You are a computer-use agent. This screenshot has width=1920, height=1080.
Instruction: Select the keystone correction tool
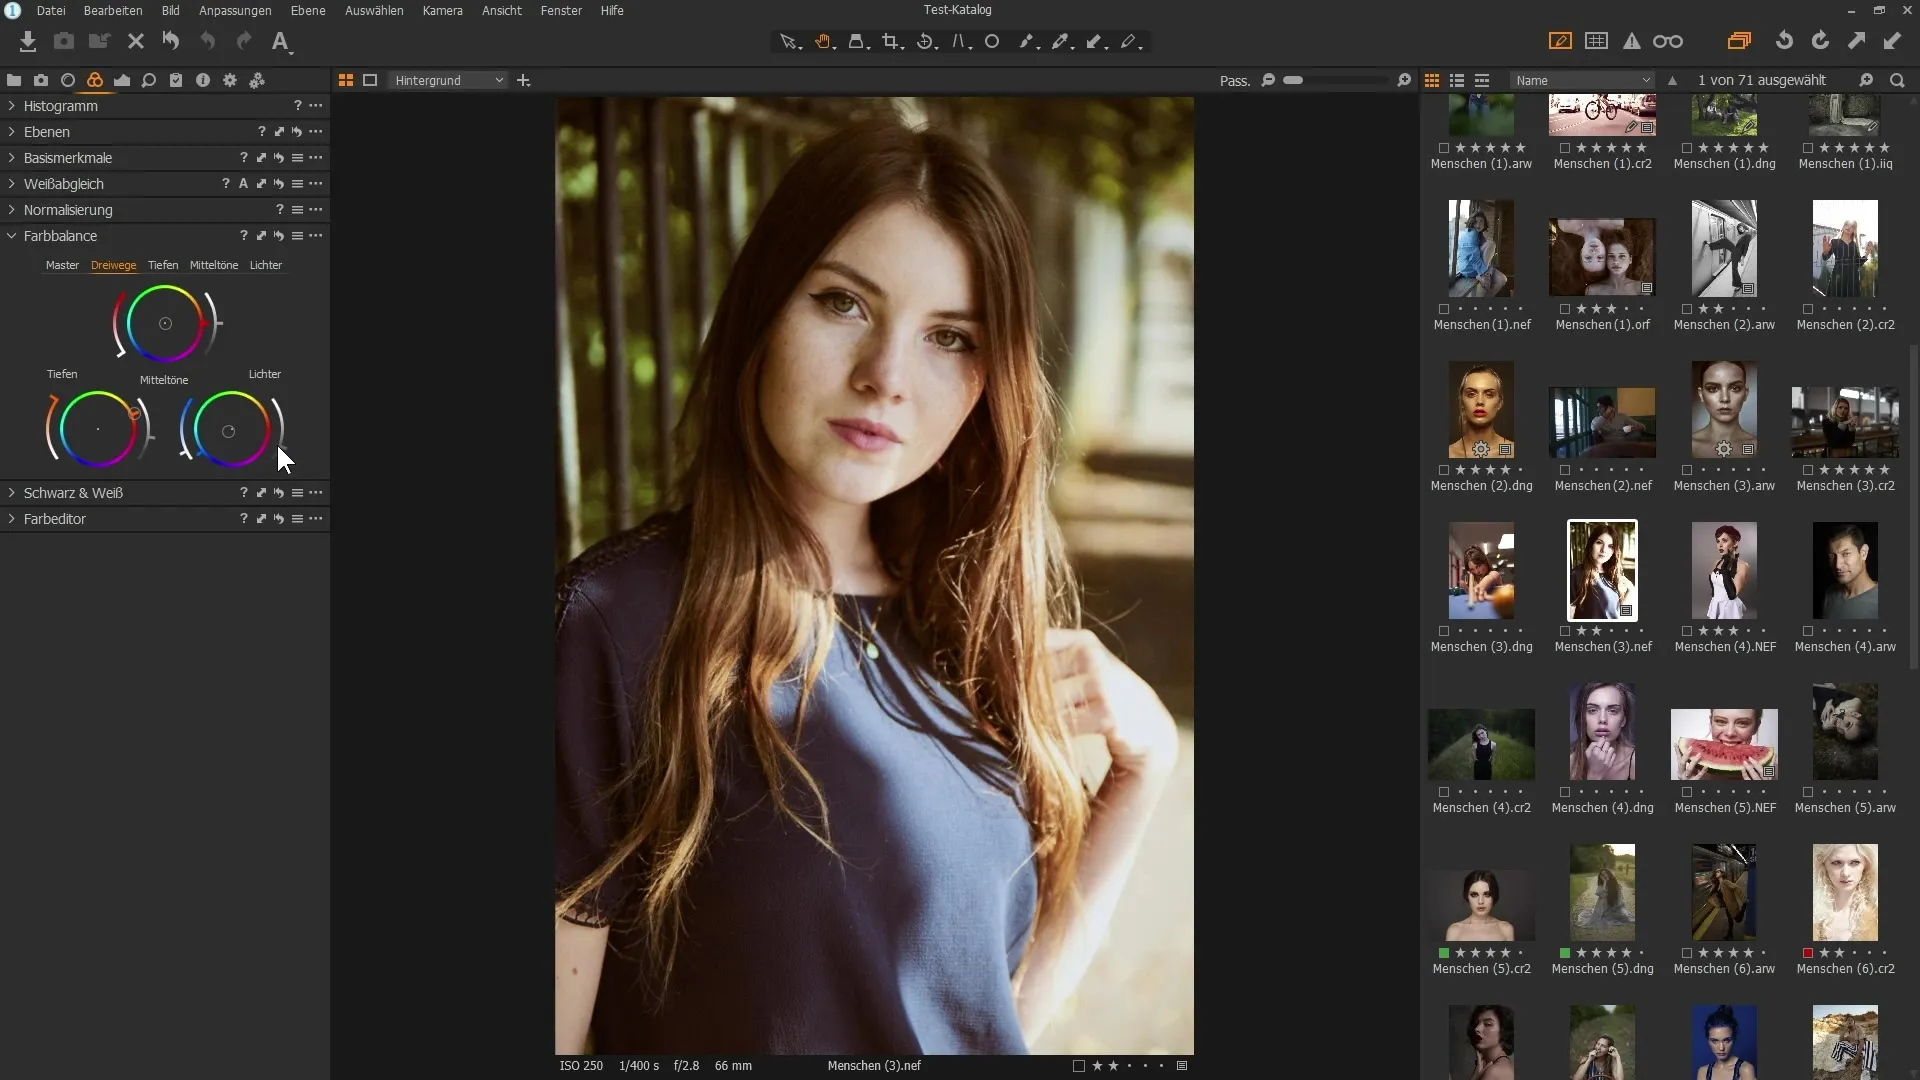[961, 41]
